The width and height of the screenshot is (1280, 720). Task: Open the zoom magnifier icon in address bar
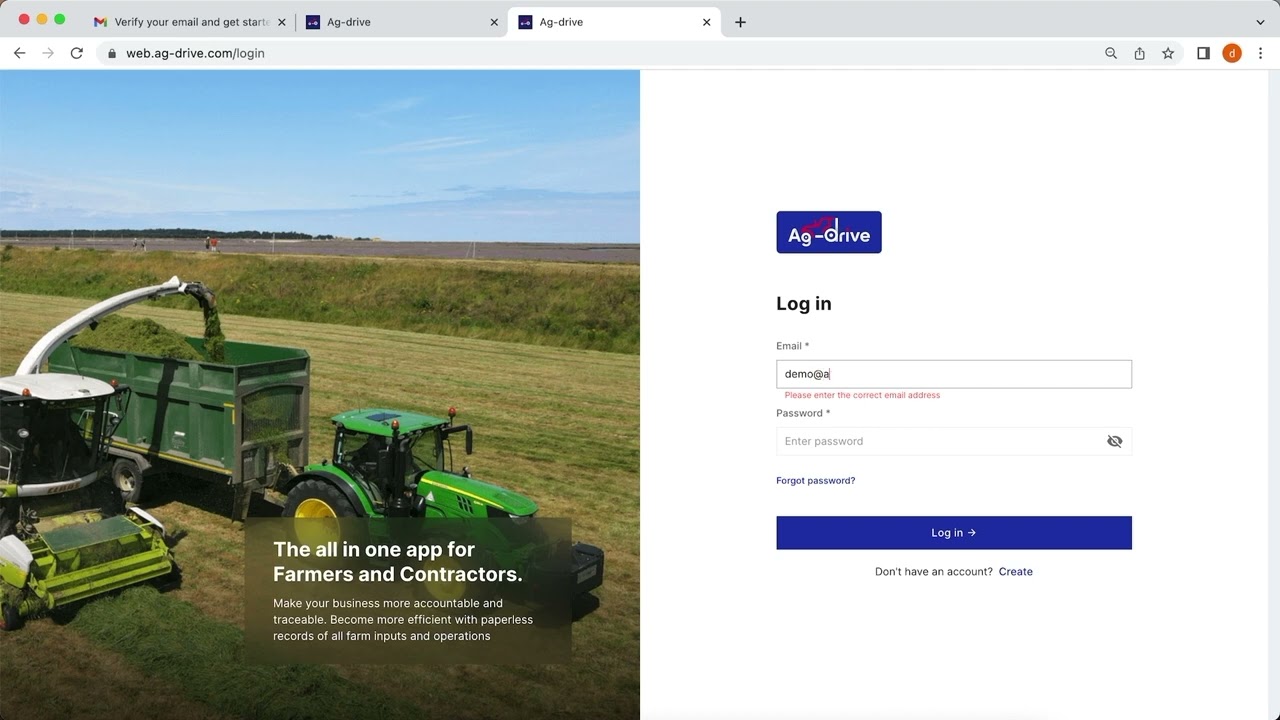pos(1111,53)
